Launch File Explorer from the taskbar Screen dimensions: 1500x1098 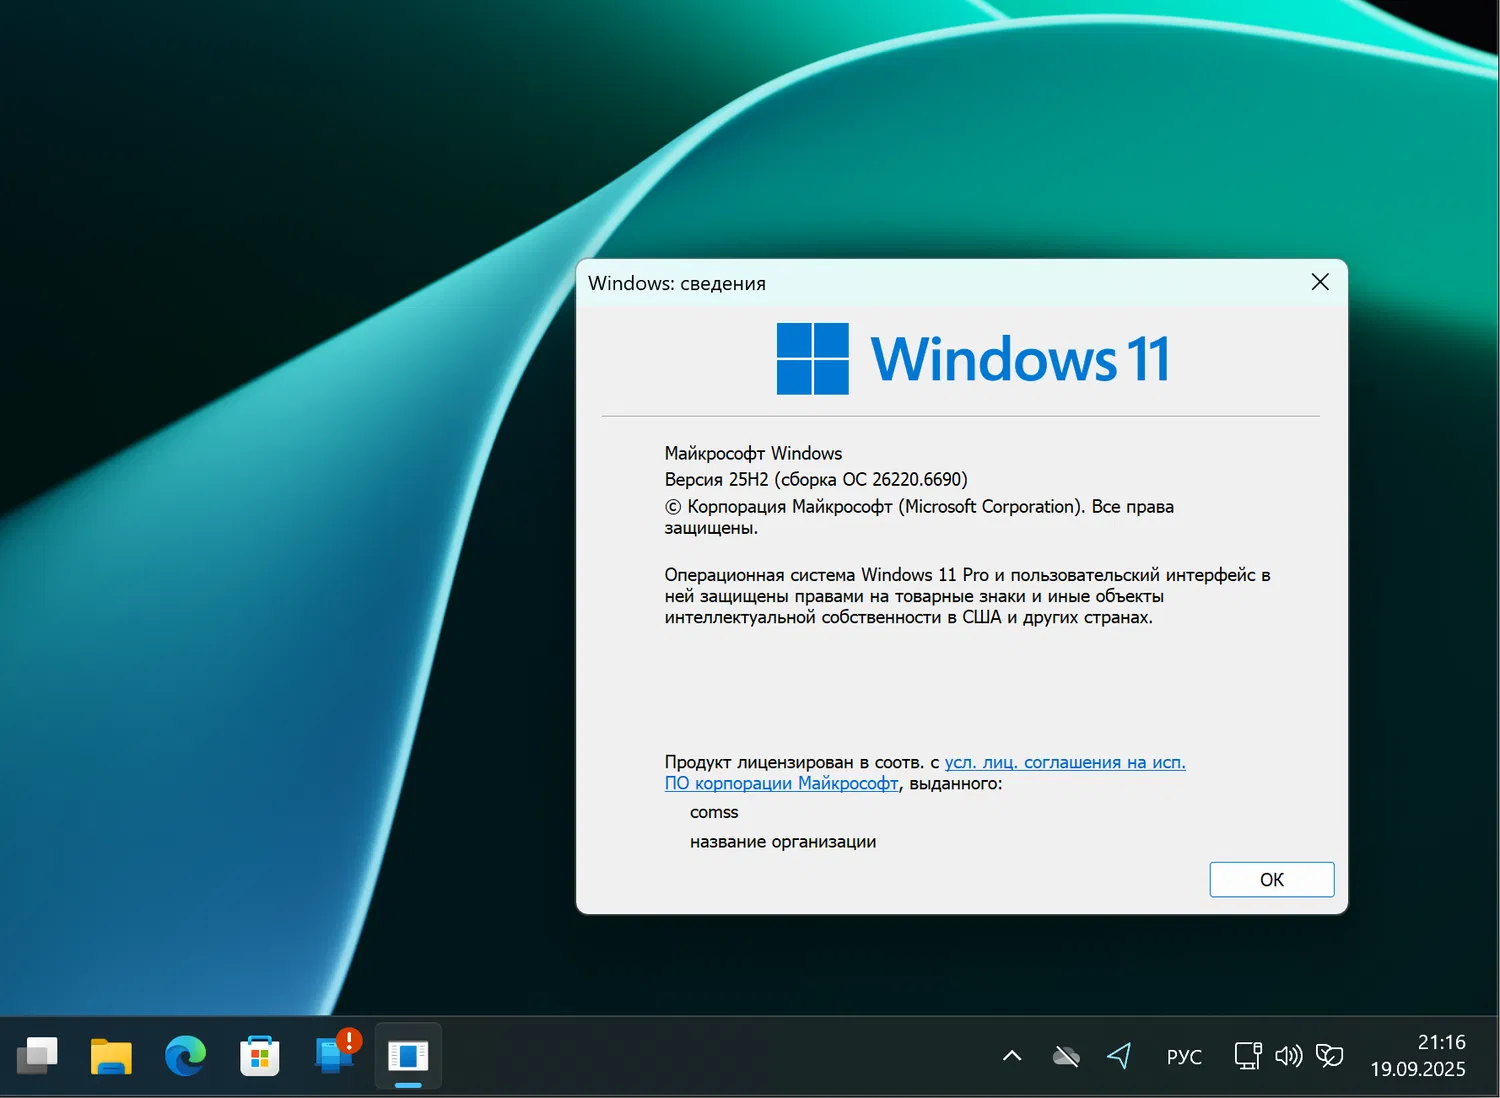tap(111, 1055)
